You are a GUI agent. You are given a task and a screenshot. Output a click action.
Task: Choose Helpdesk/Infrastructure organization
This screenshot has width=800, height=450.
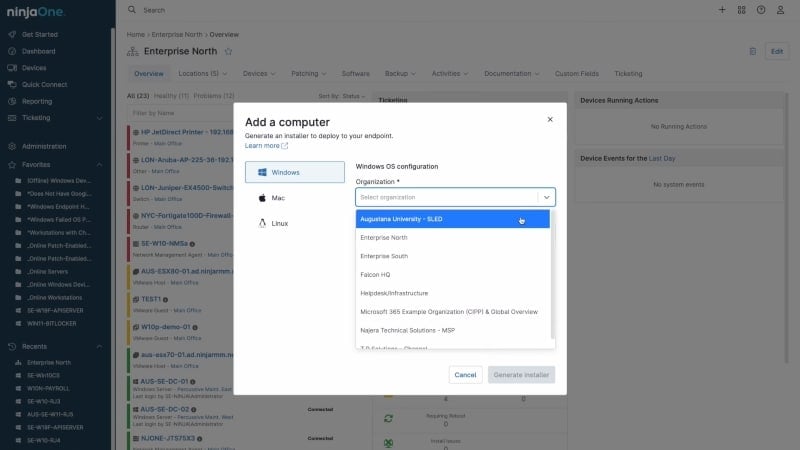pos(453,293)
